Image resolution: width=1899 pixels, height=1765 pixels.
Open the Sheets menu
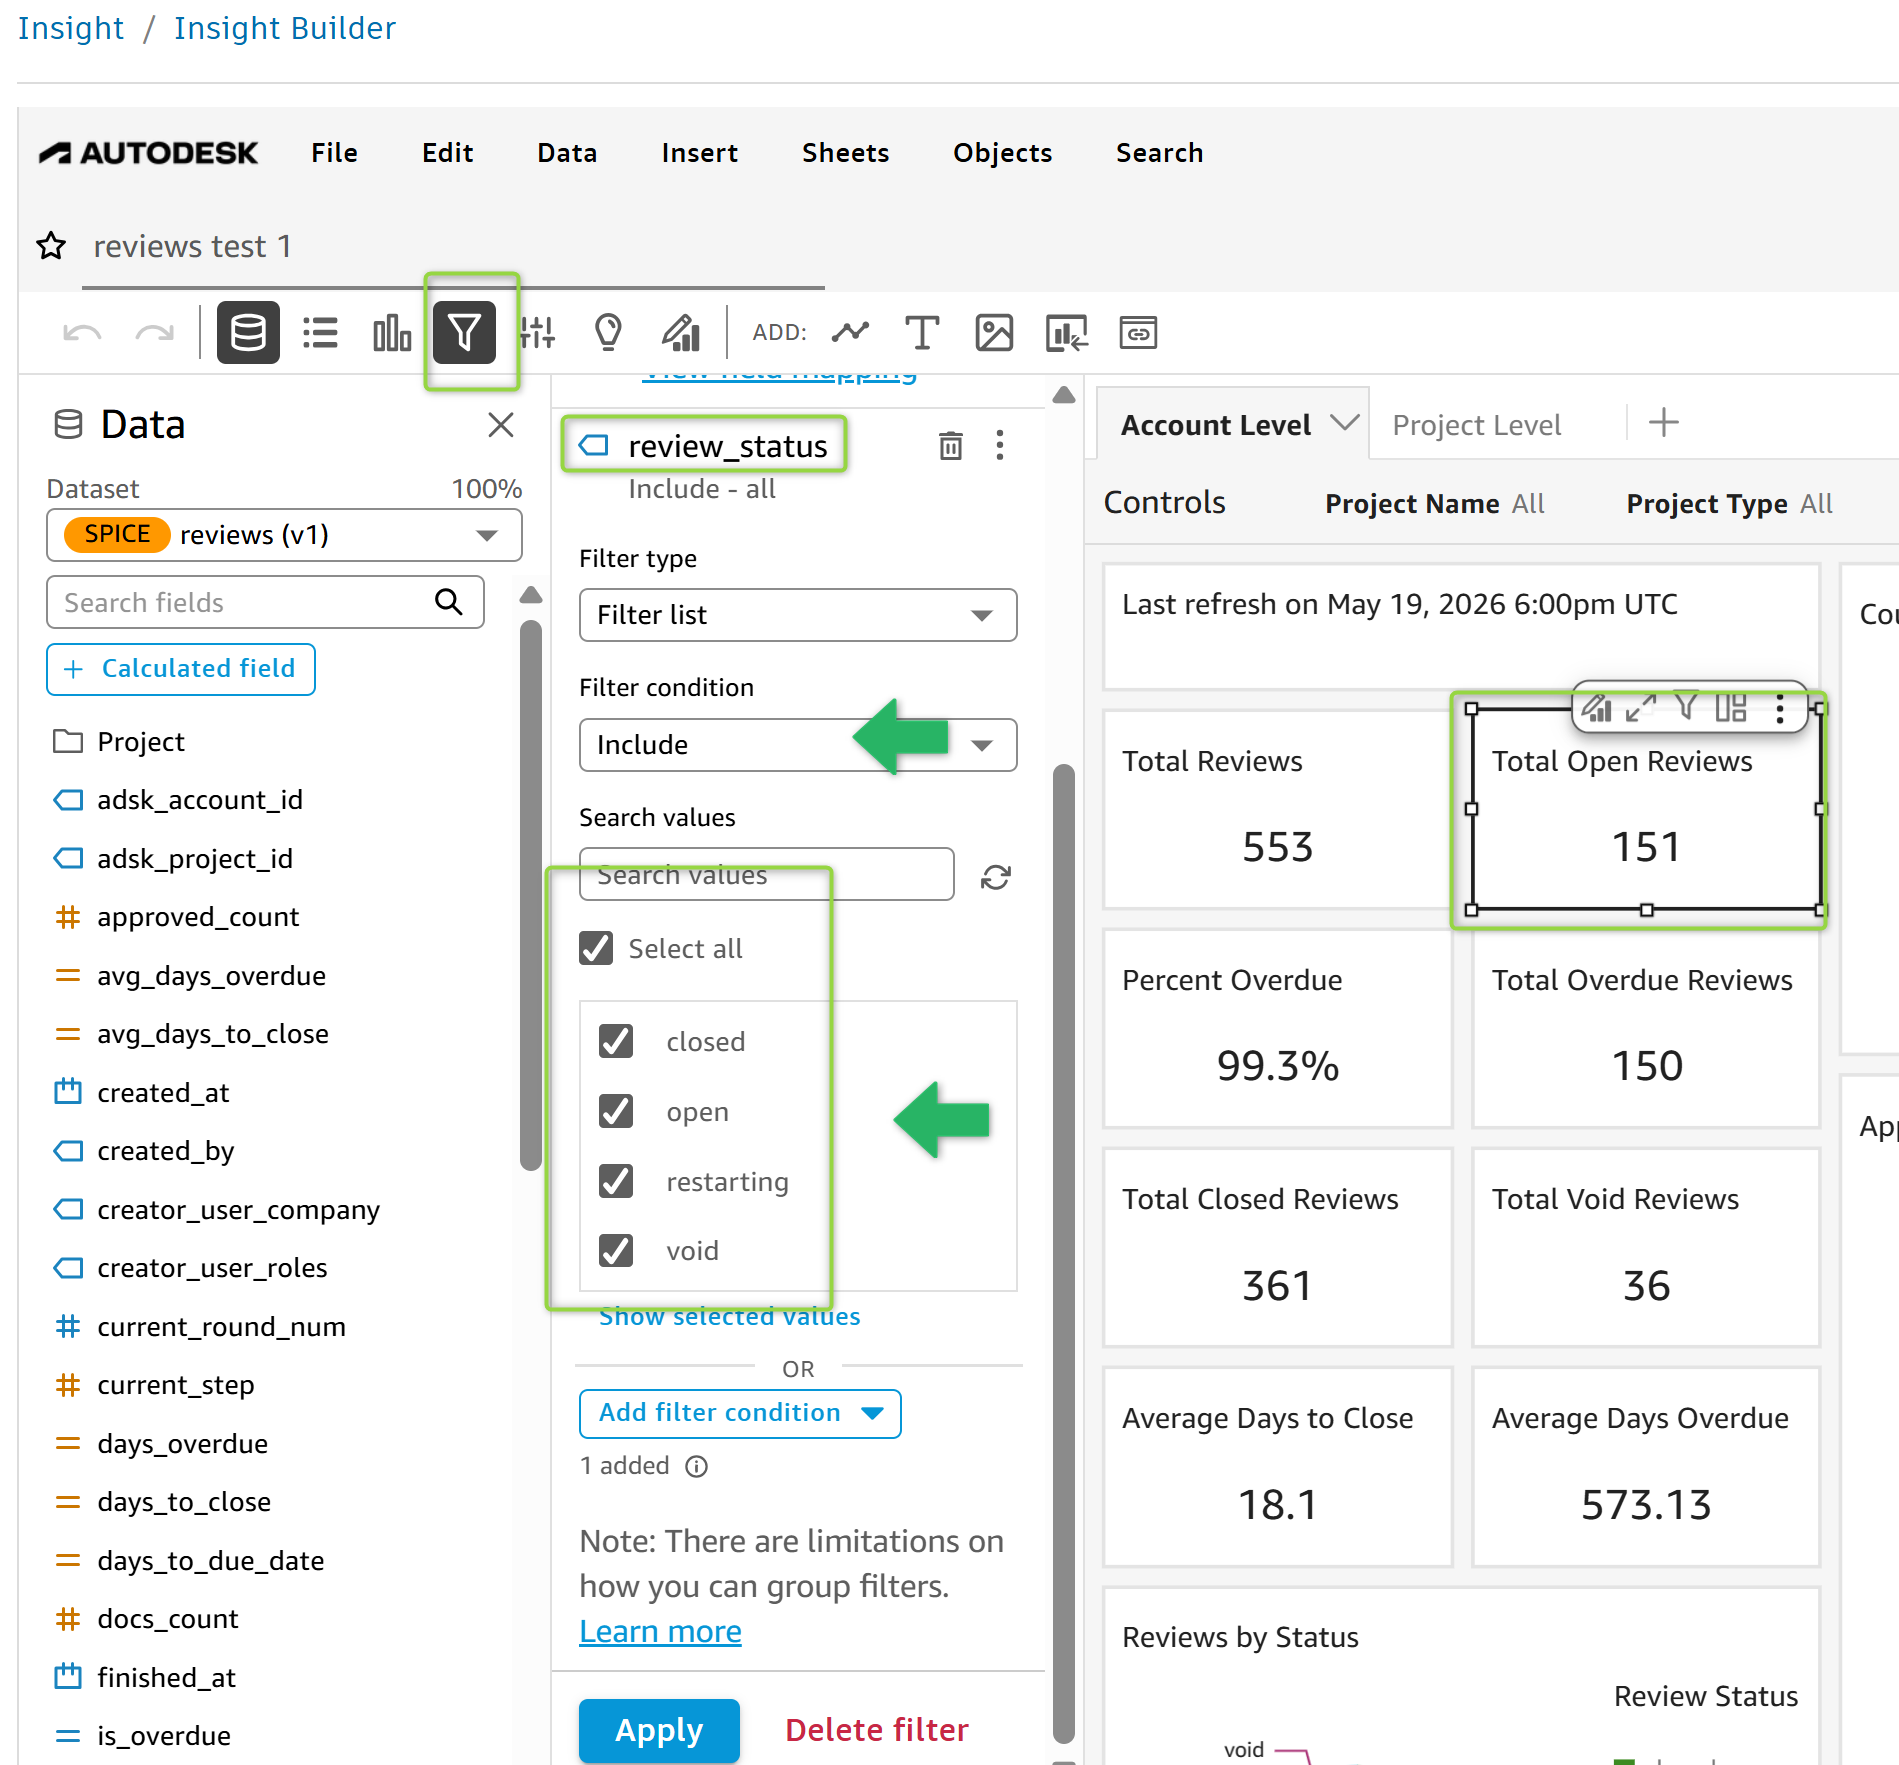(x=845, y=153)
